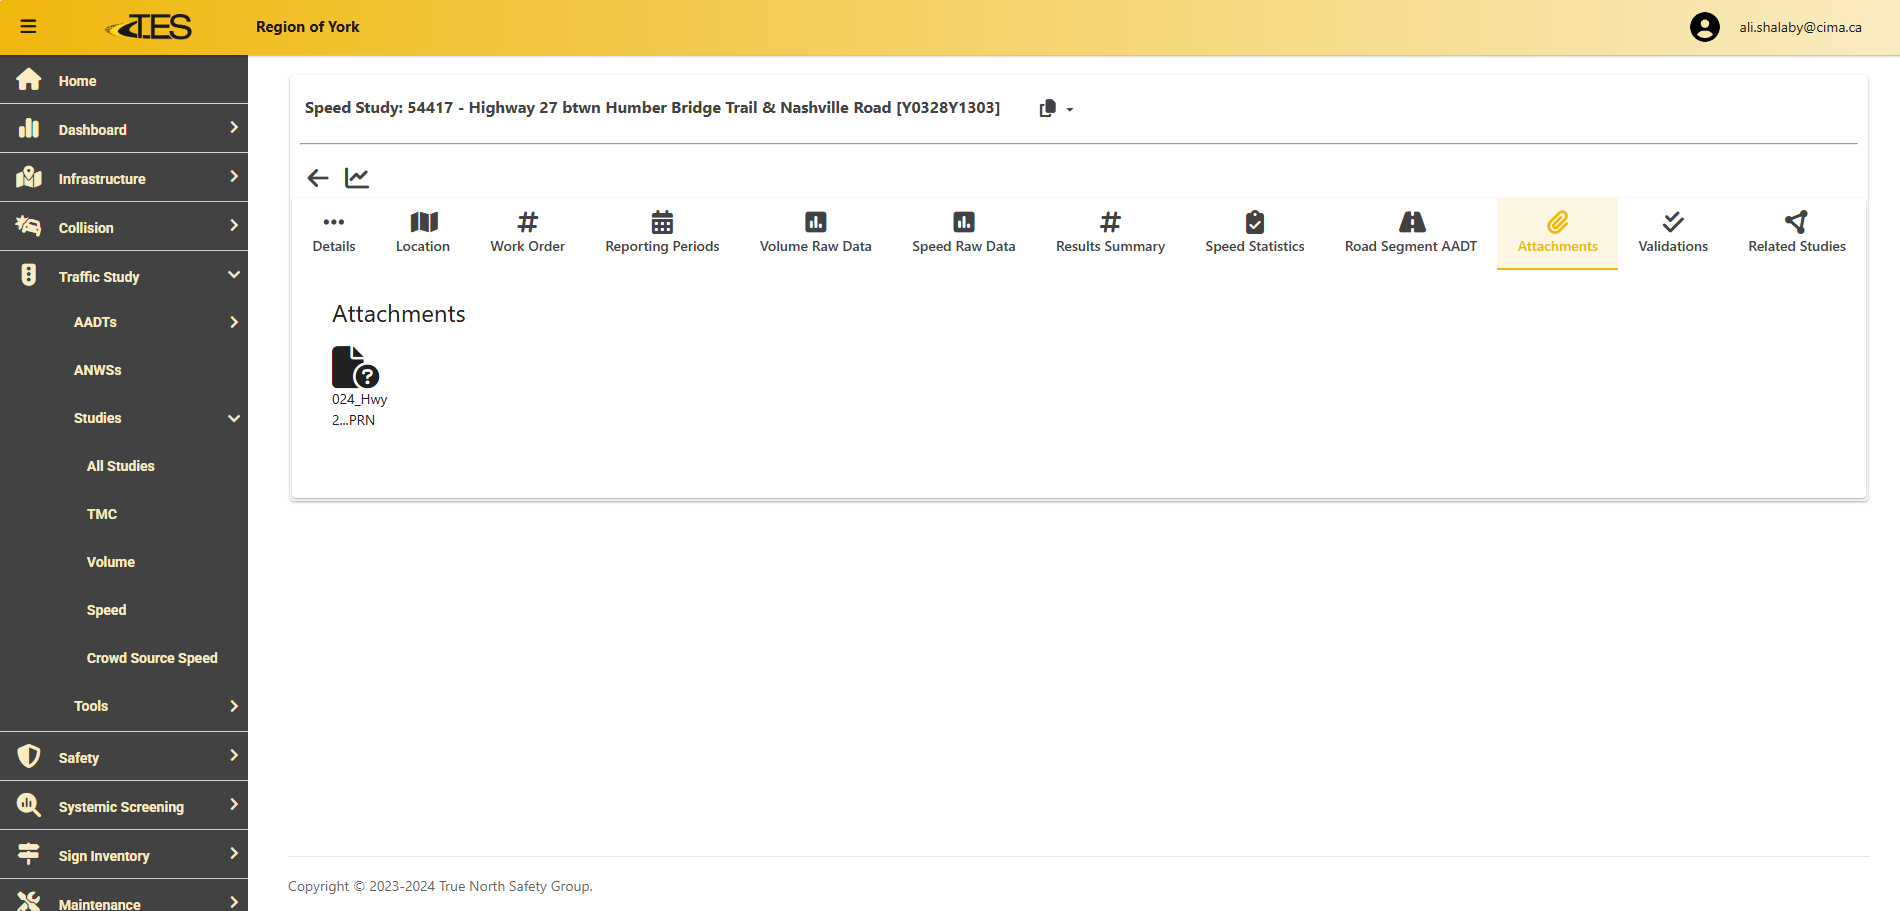Image resolution: width=1900 pixels, height=911 pixels.
Task: Open the All Studies link
Action: pos(121,466)
